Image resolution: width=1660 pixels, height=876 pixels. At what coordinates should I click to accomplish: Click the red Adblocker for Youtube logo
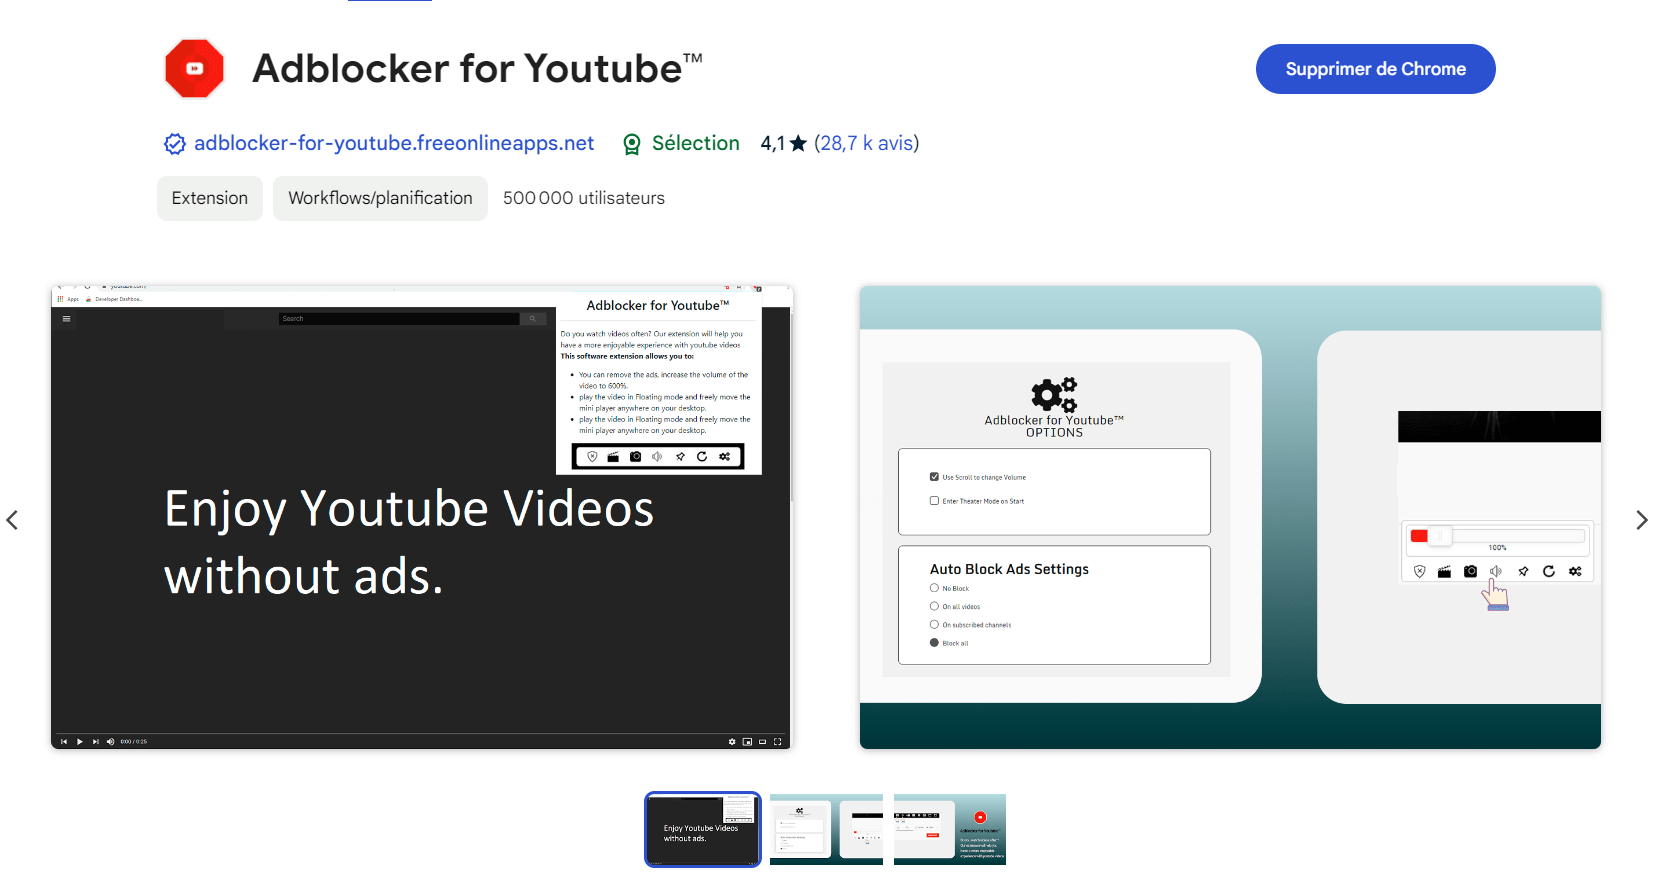(x=194, y=69)
